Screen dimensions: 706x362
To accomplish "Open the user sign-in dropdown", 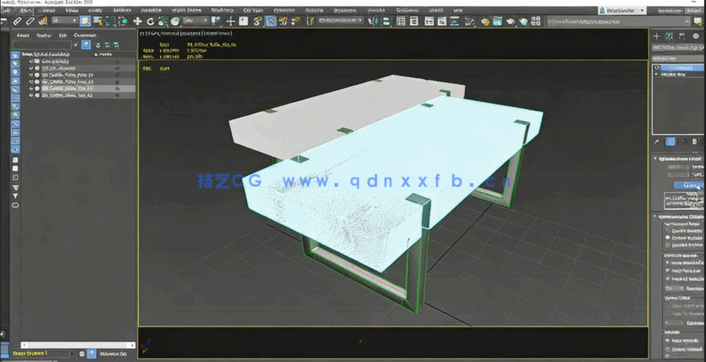I will coord(622,10).
